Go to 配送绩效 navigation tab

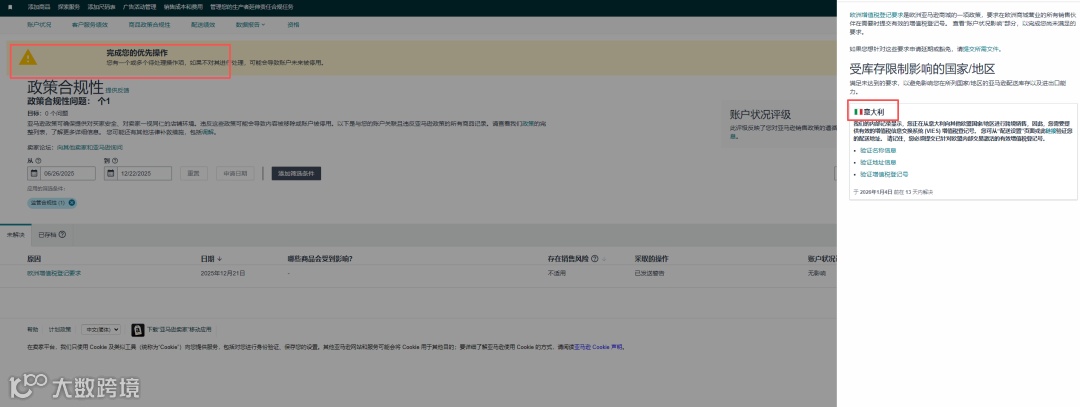(202, 25)
